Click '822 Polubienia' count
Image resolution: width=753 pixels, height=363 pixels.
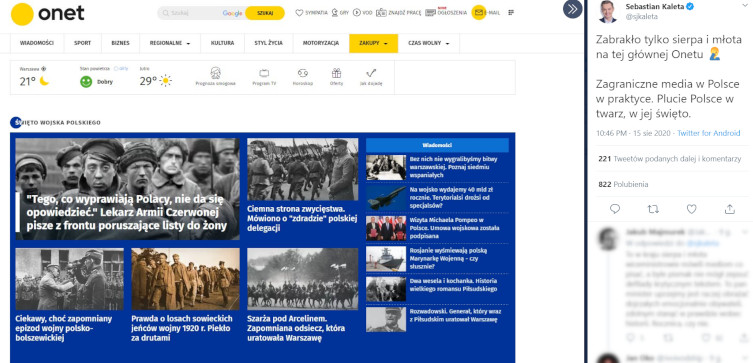tap(623, 184)
